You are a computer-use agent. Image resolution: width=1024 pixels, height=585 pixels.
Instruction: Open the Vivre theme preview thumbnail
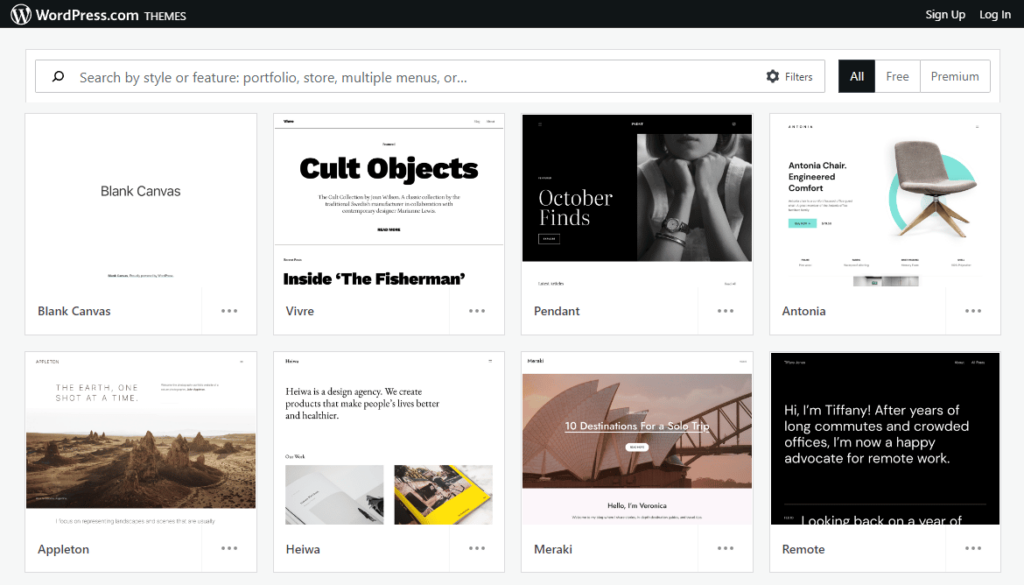[x=389, y=201]
